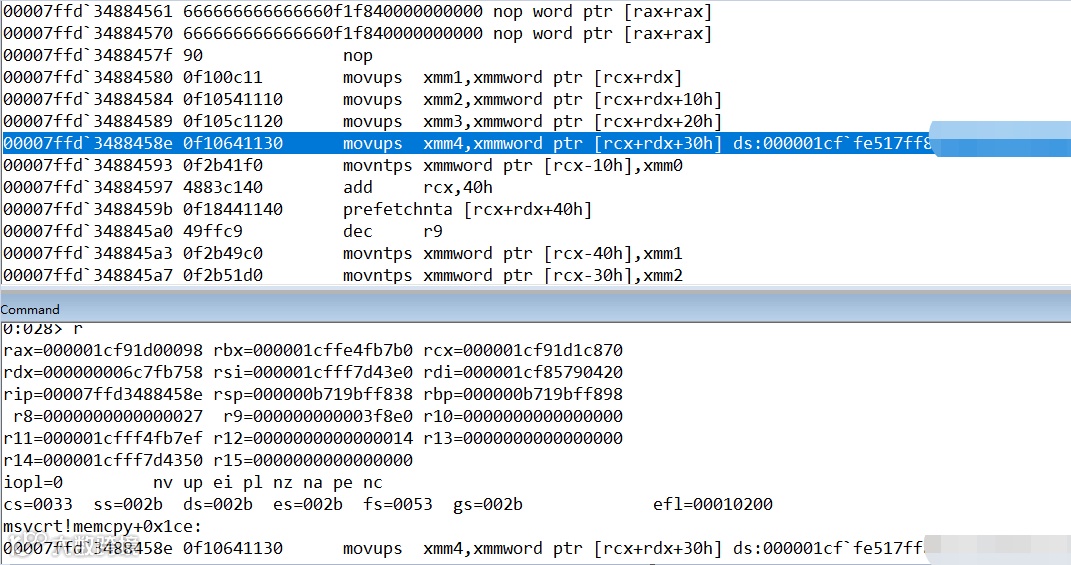Click the ss=002b segment value
The height and width of the screenshot is (565, 1071).
pos(128,504)
